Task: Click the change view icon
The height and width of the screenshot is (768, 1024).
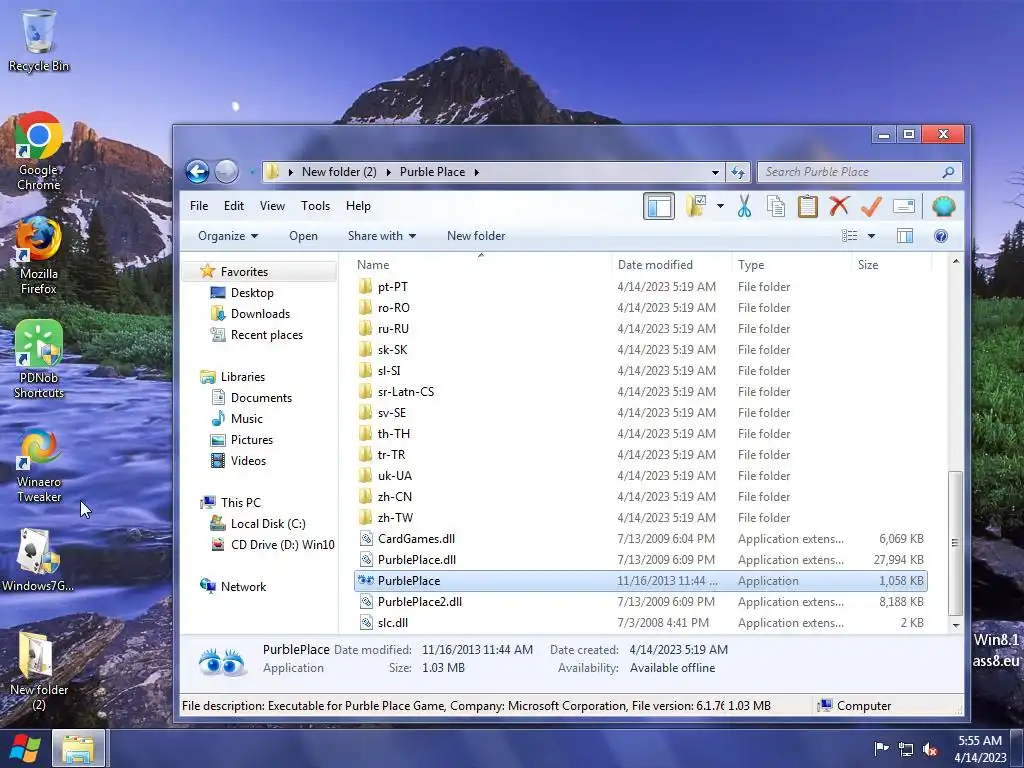Action: 850,236
